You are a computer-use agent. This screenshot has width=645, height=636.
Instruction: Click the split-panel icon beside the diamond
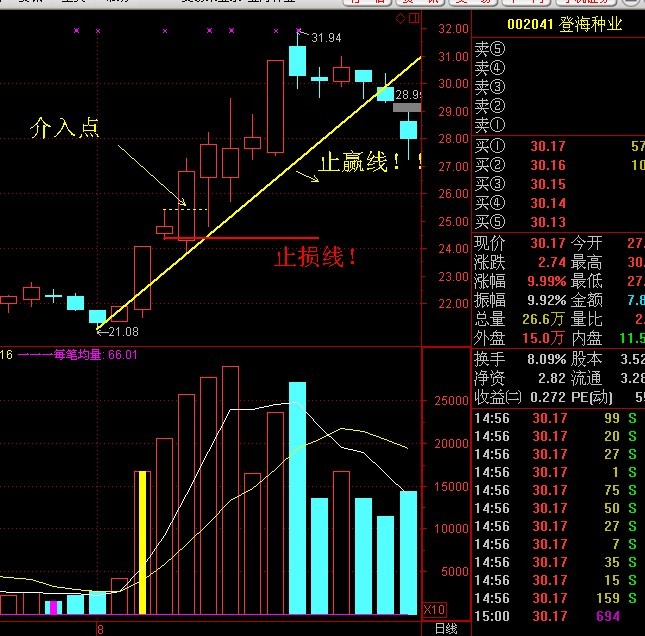pos(414,18)
